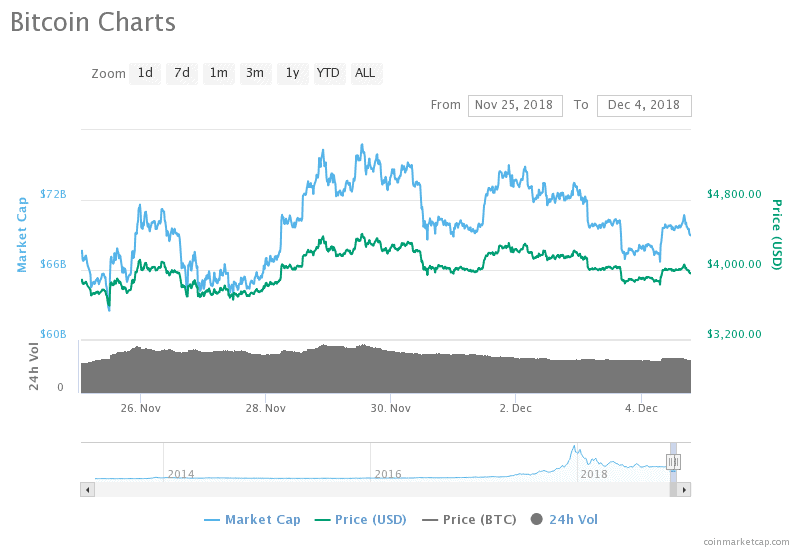The image size is (800, 550).
Task: Toggle Market Cap series in legend
Action: [x=252, y=520]
